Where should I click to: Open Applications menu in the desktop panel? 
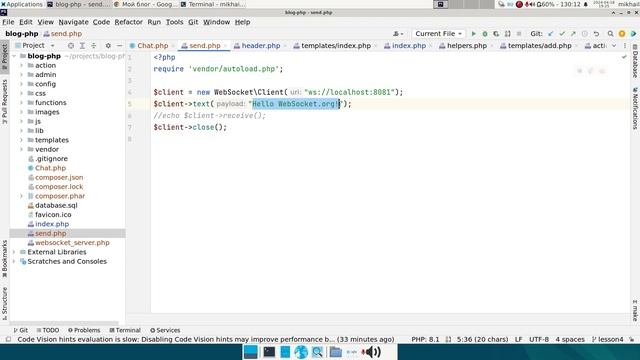tap(21, 4)
